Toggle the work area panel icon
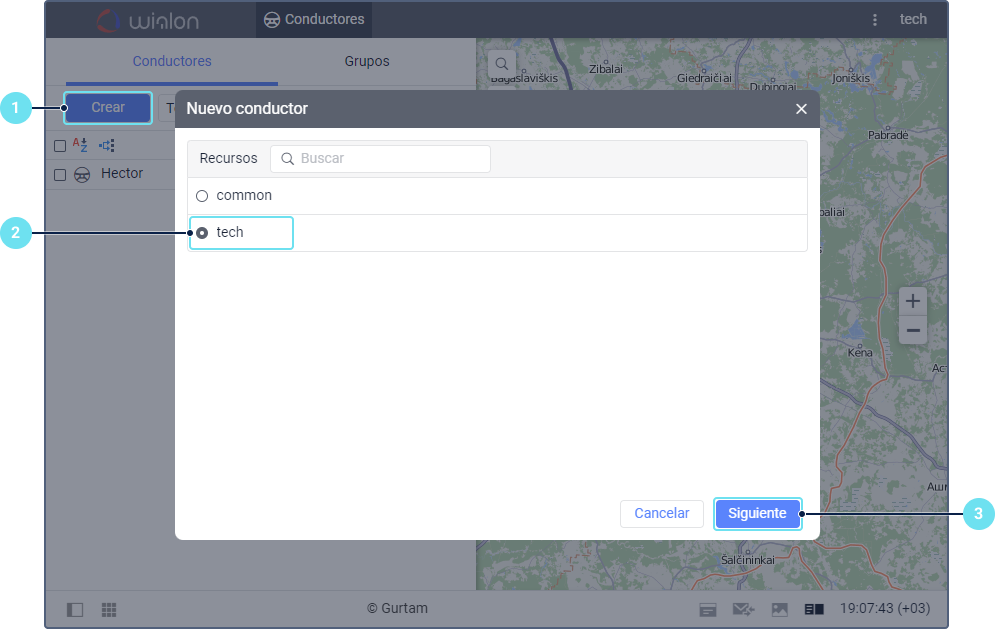This screenshot has width=995, height=629. [75, 610]
